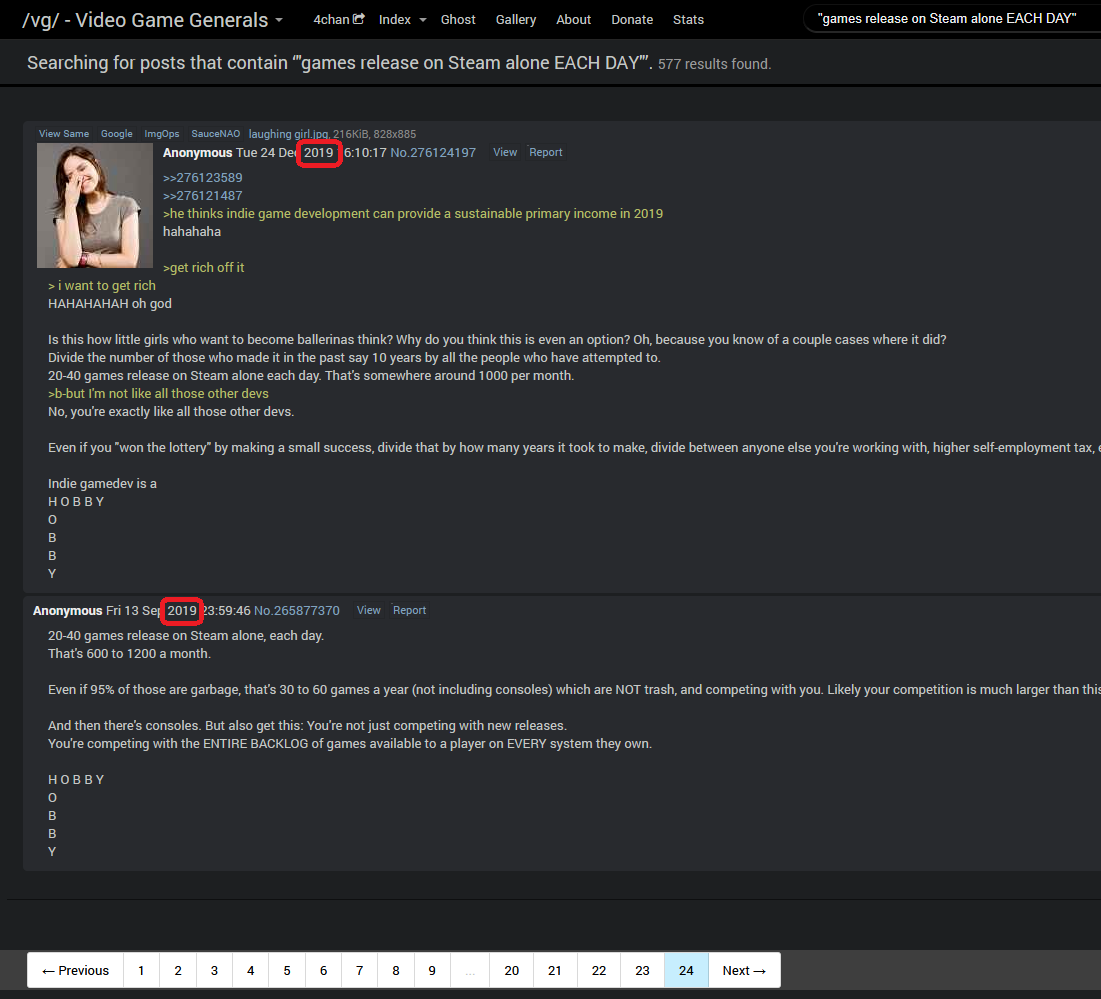Click the '577 results found.' text
This screenshot has width=1101, height=999.
coord(714,64)
